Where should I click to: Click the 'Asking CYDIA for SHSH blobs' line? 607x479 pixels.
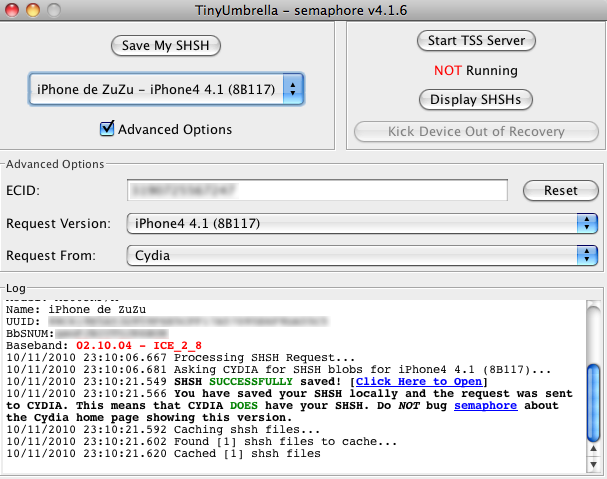278,369
